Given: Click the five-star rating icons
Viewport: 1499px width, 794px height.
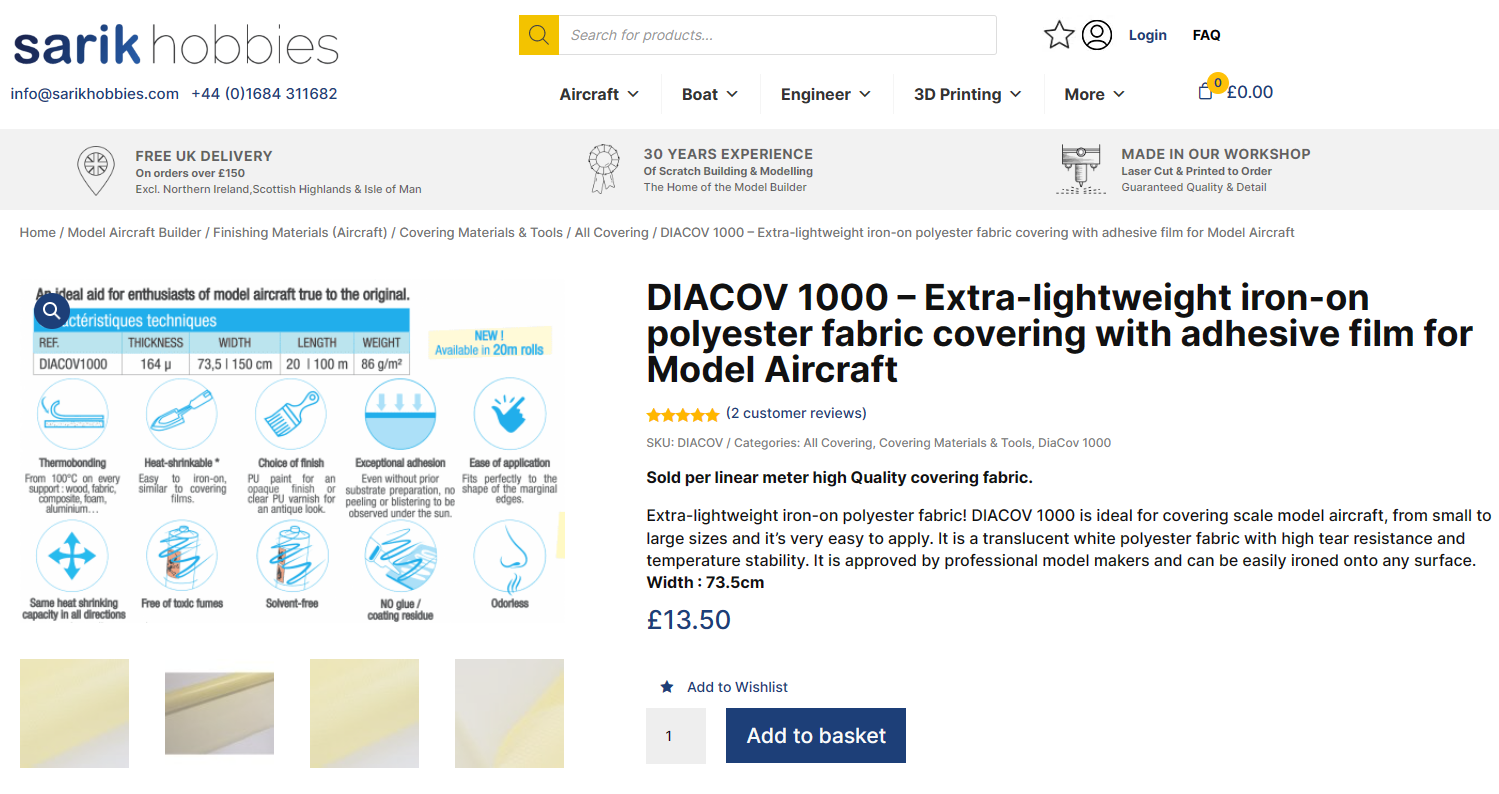Looking at the screenshot, I should (x=683, y=414).
